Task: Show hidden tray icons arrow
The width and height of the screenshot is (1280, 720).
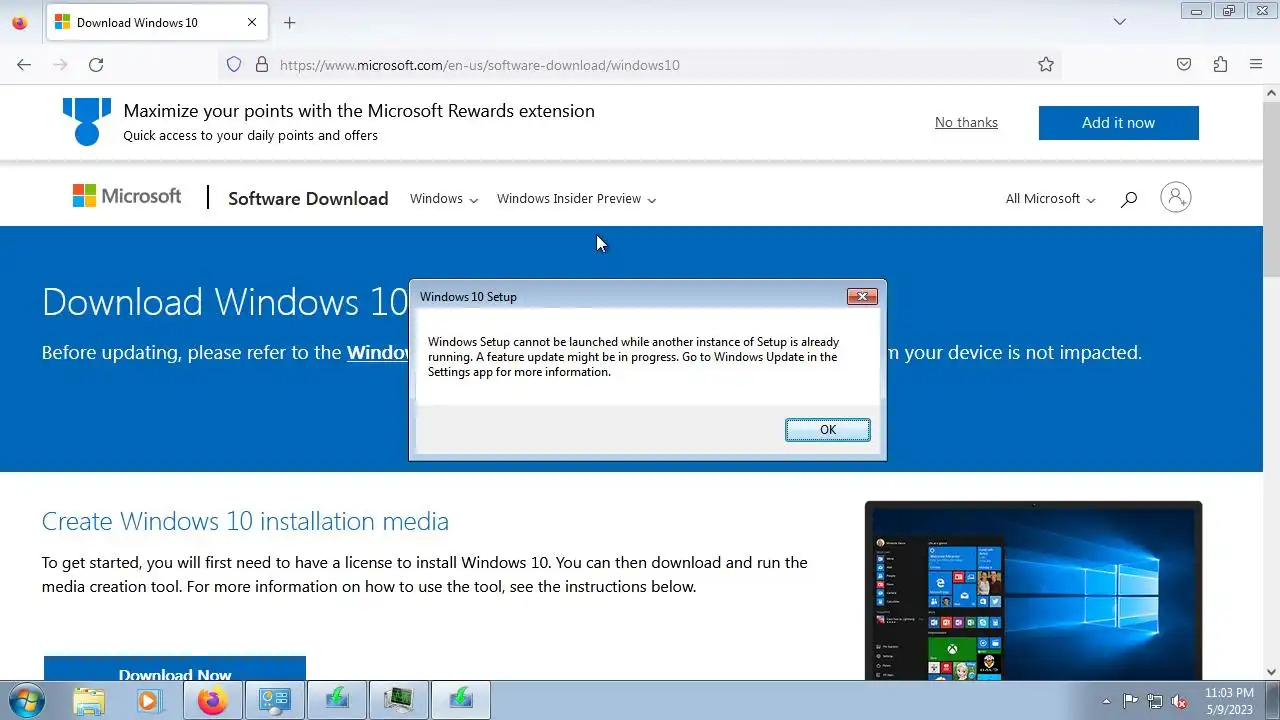Action: 1106,701
